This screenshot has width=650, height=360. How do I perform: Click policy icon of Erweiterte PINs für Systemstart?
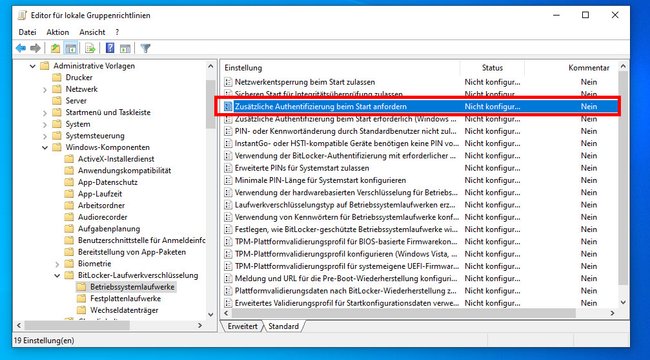228,168
